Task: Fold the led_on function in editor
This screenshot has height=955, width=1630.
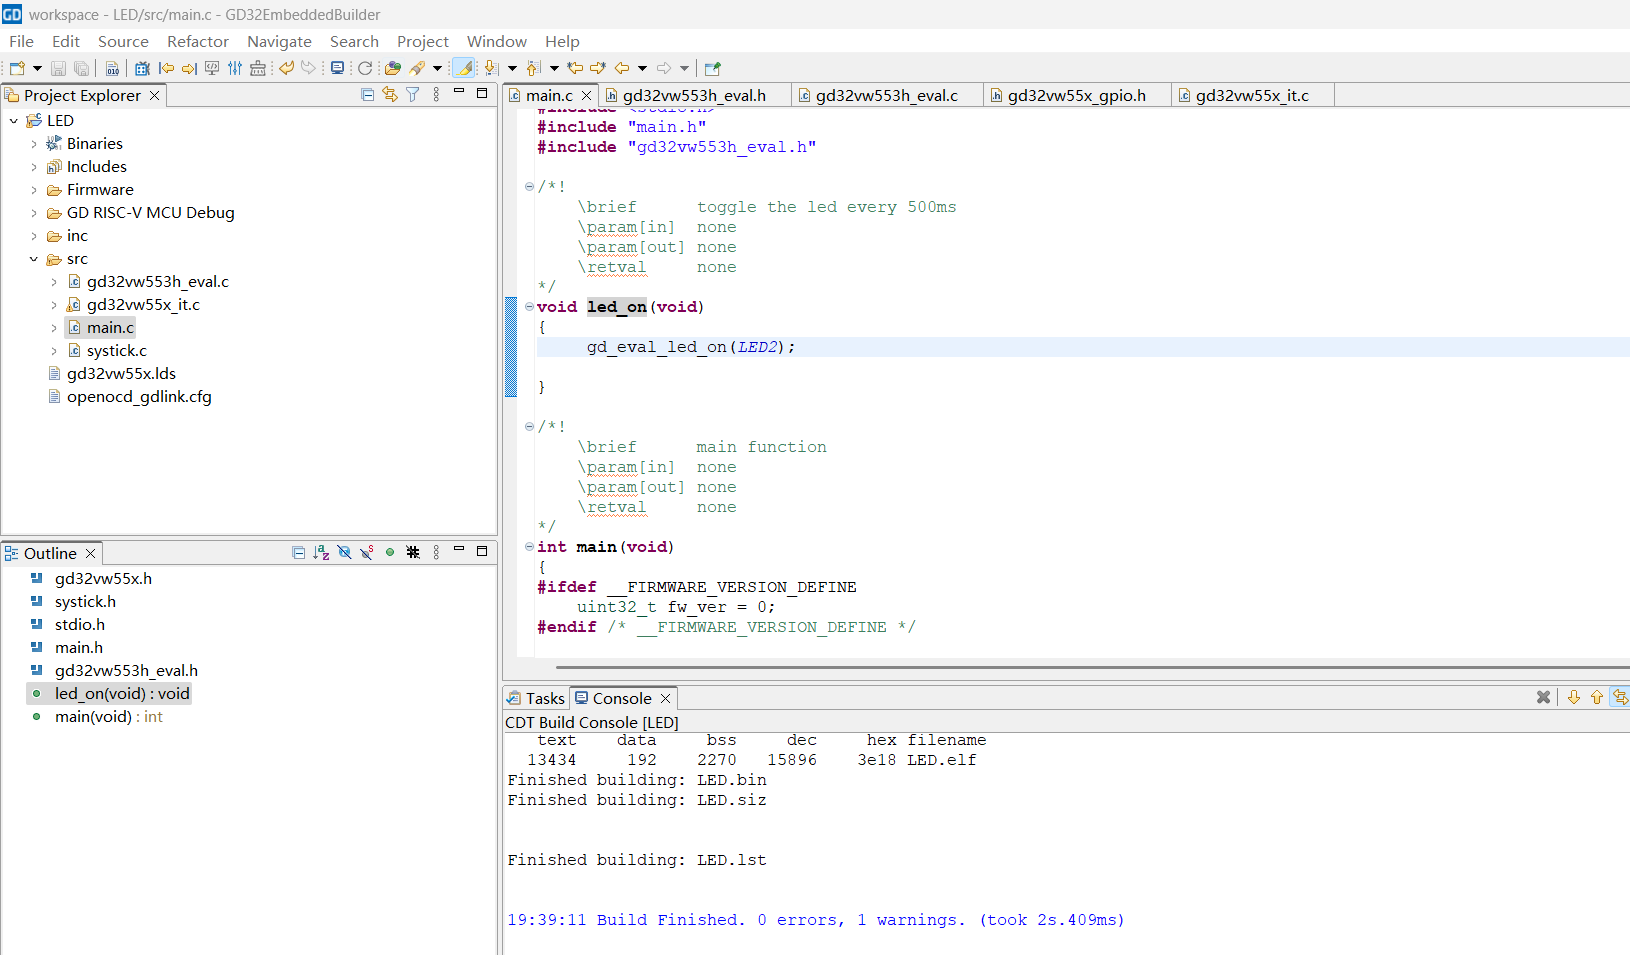Action: [x=529, y=307]
